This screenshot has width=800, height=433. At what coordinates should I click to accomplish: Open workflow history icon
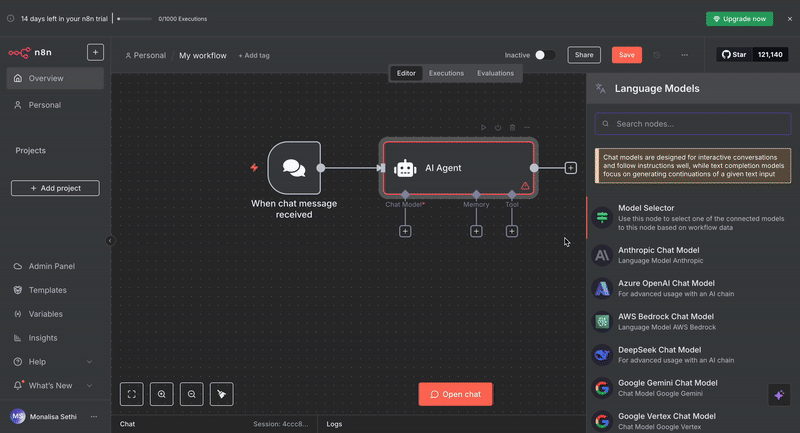click(x=657, y=55)
